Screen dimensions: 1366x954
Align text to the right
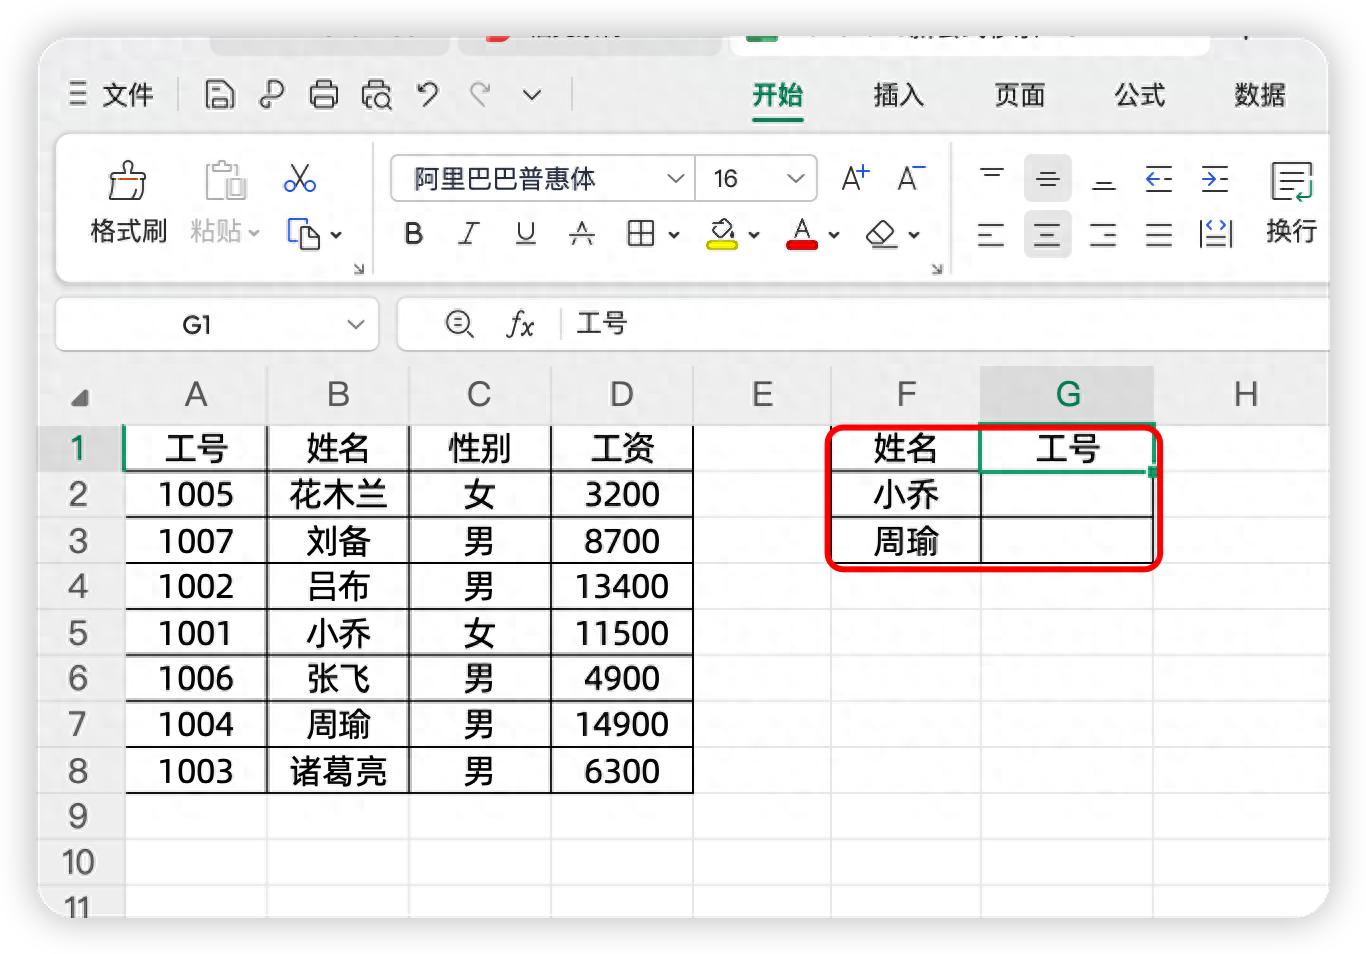click(x=1103, y=234)
